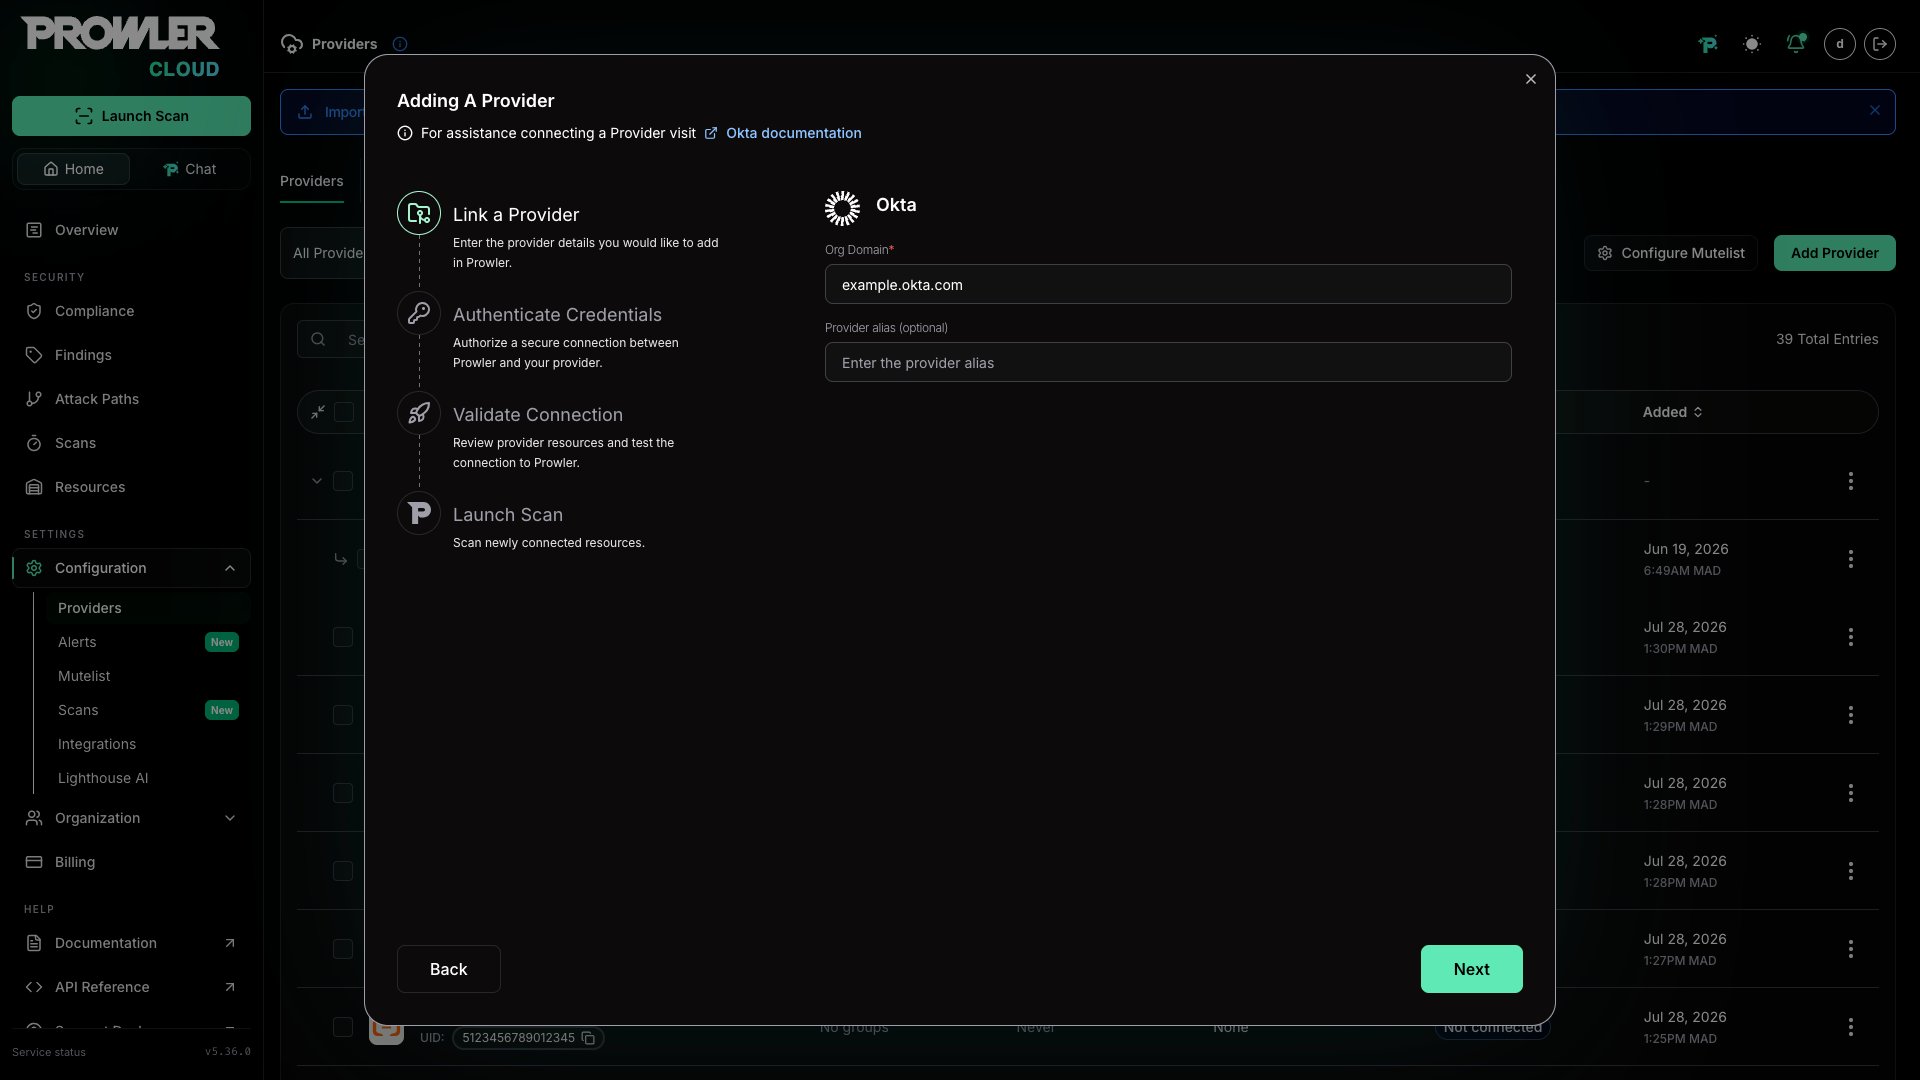Open row actions for Jul 28 1:28PM upper entry
This screenshot has width=1920, height=1080.
coord(1851,793)
